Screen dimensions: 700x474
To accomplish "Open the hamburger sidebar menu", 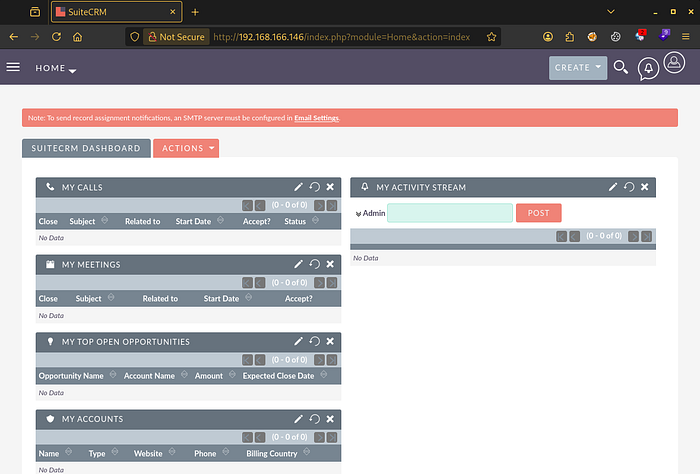I will (13, 67).
